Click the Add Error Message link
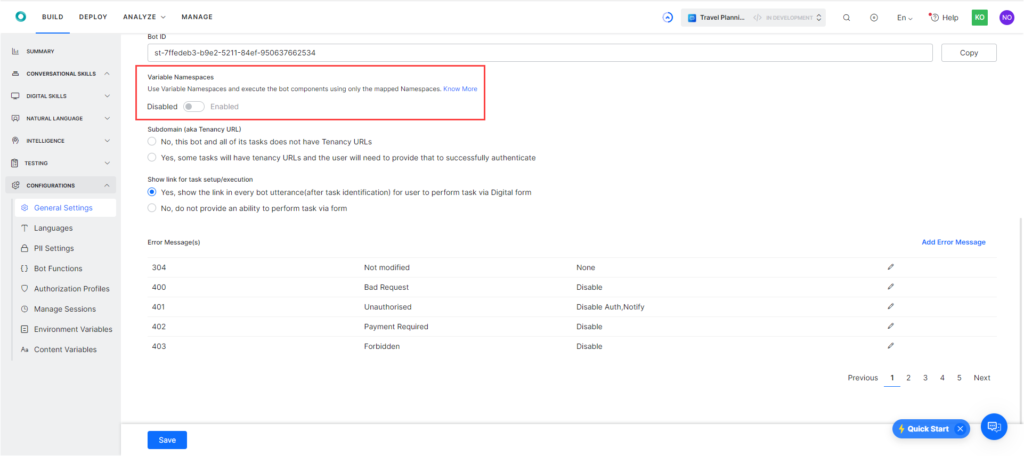 coord(953,242)
